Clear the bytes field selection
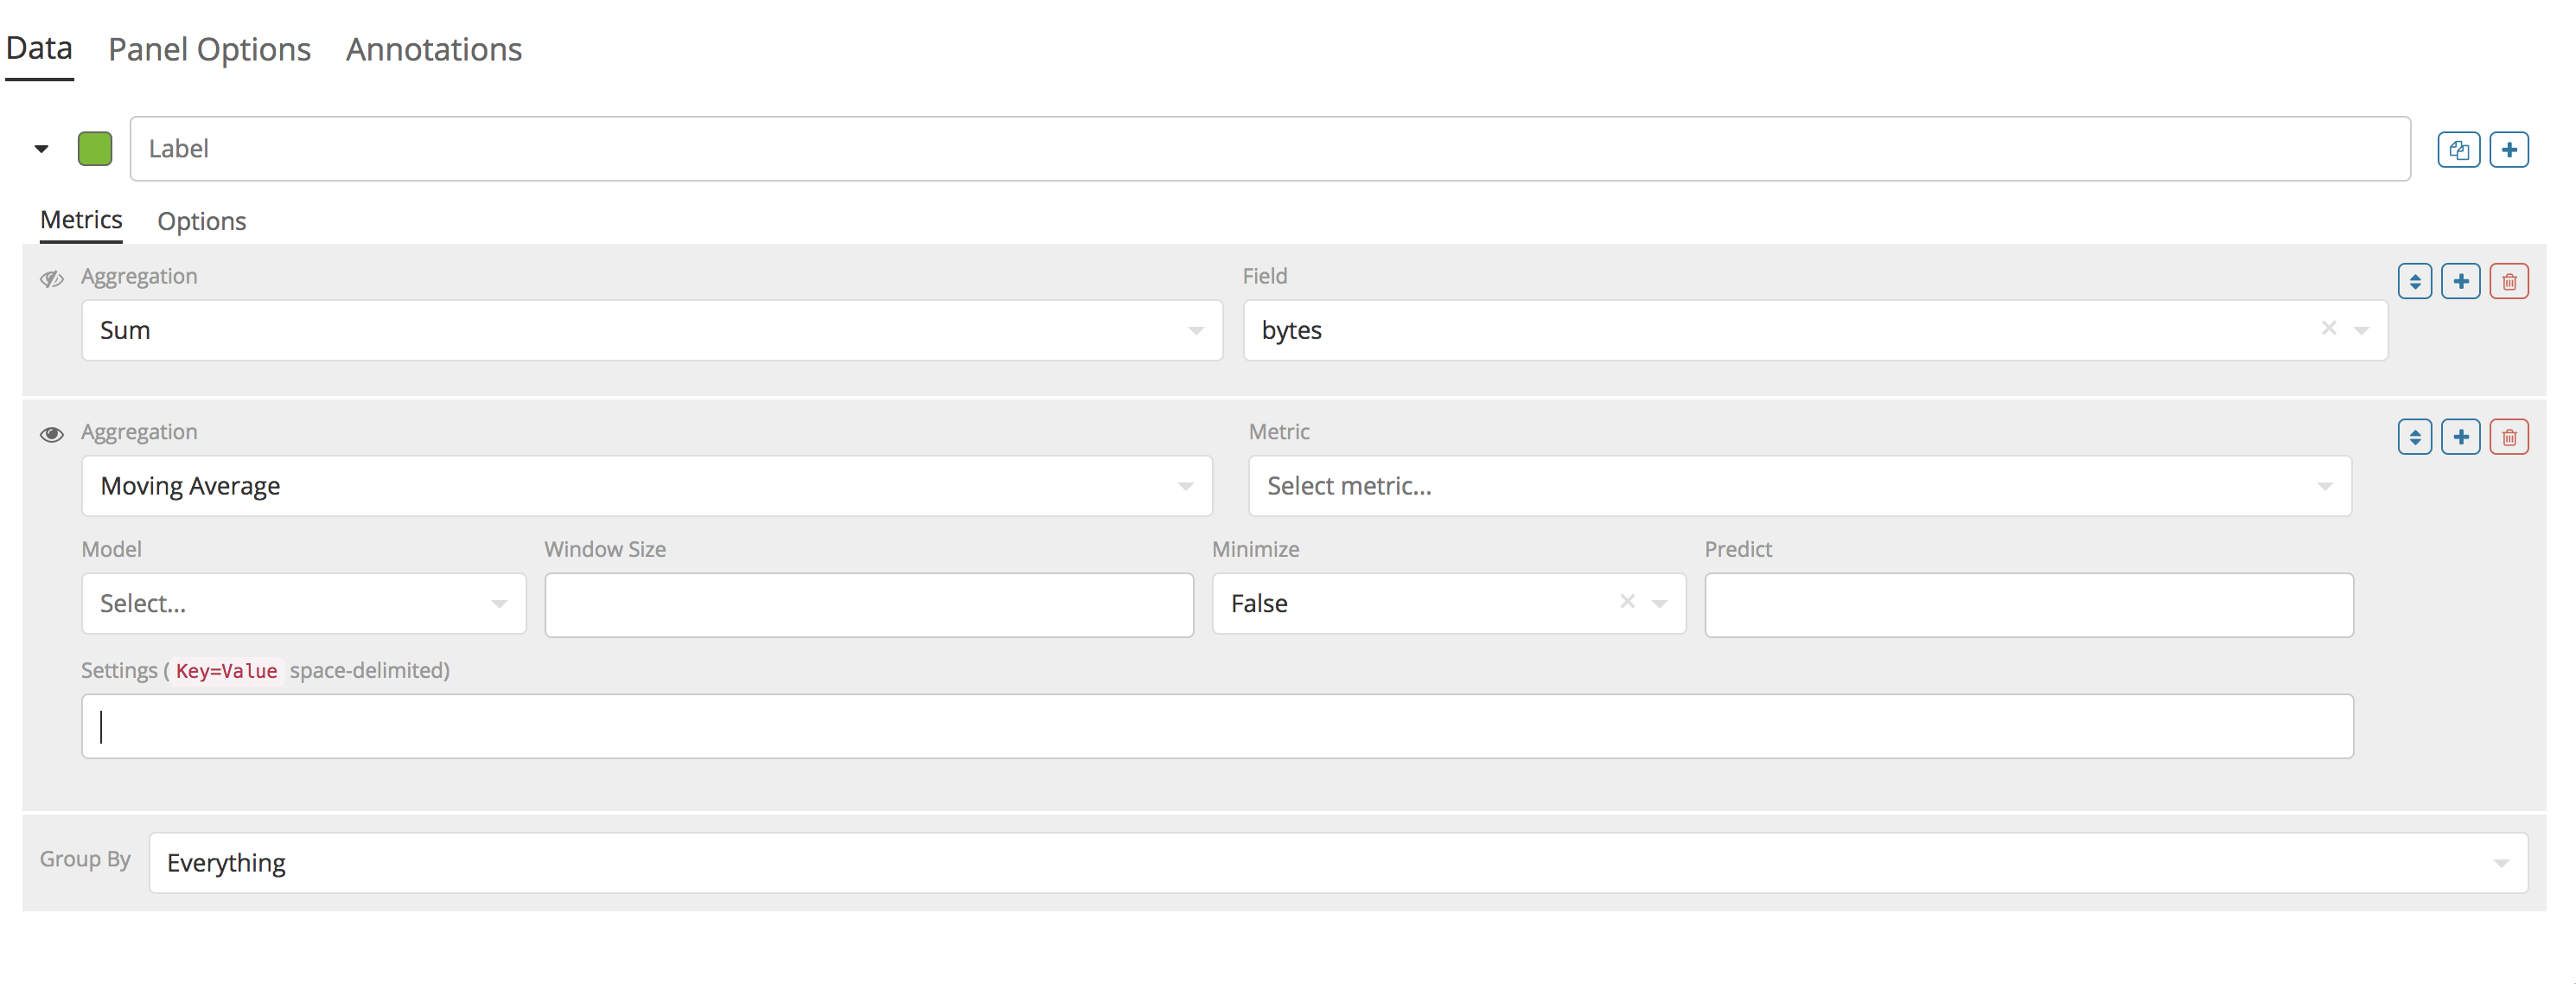 click(x=2330, y=328)
